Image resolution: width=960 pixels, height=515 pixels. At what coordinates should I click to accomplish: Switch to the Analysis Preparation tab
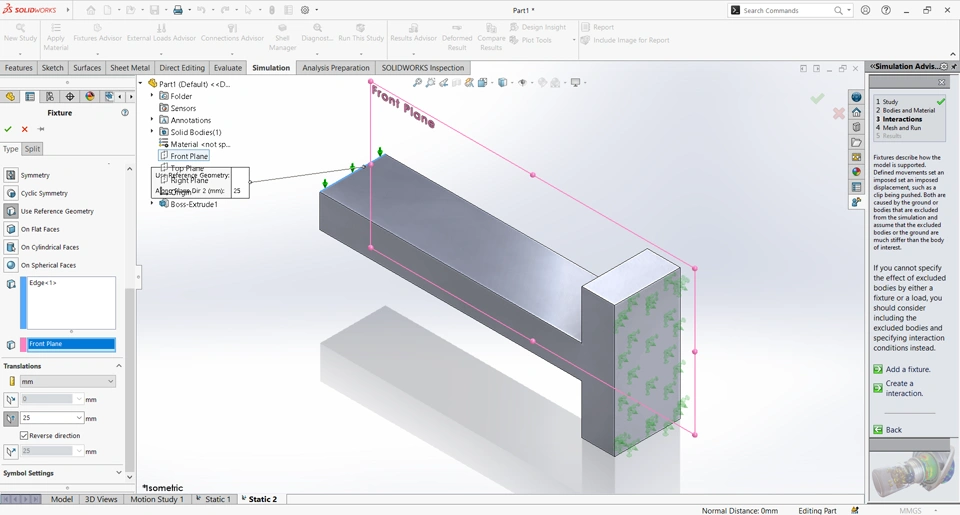(336, 68)
